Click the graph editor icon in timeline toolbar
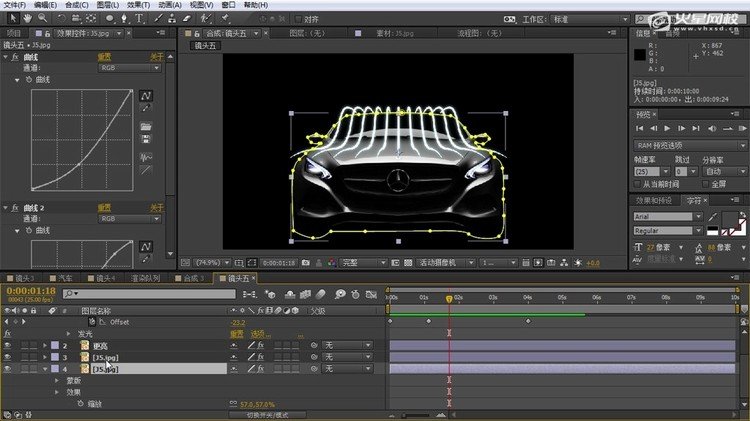This screenshot has height=421, width=750. (371, 294)
